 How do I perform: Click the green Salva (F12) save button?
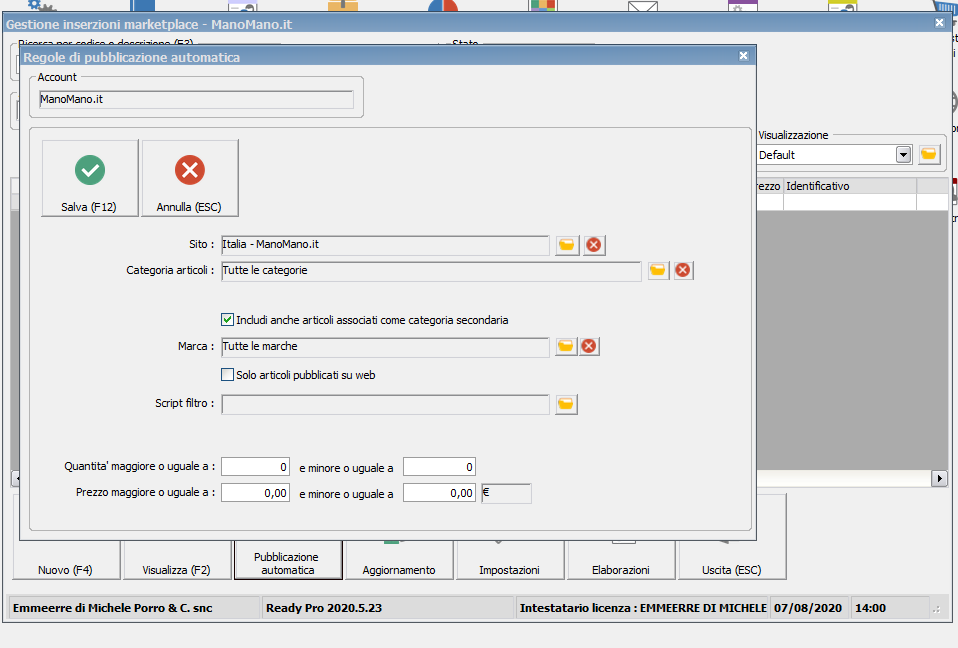(90, 178)
